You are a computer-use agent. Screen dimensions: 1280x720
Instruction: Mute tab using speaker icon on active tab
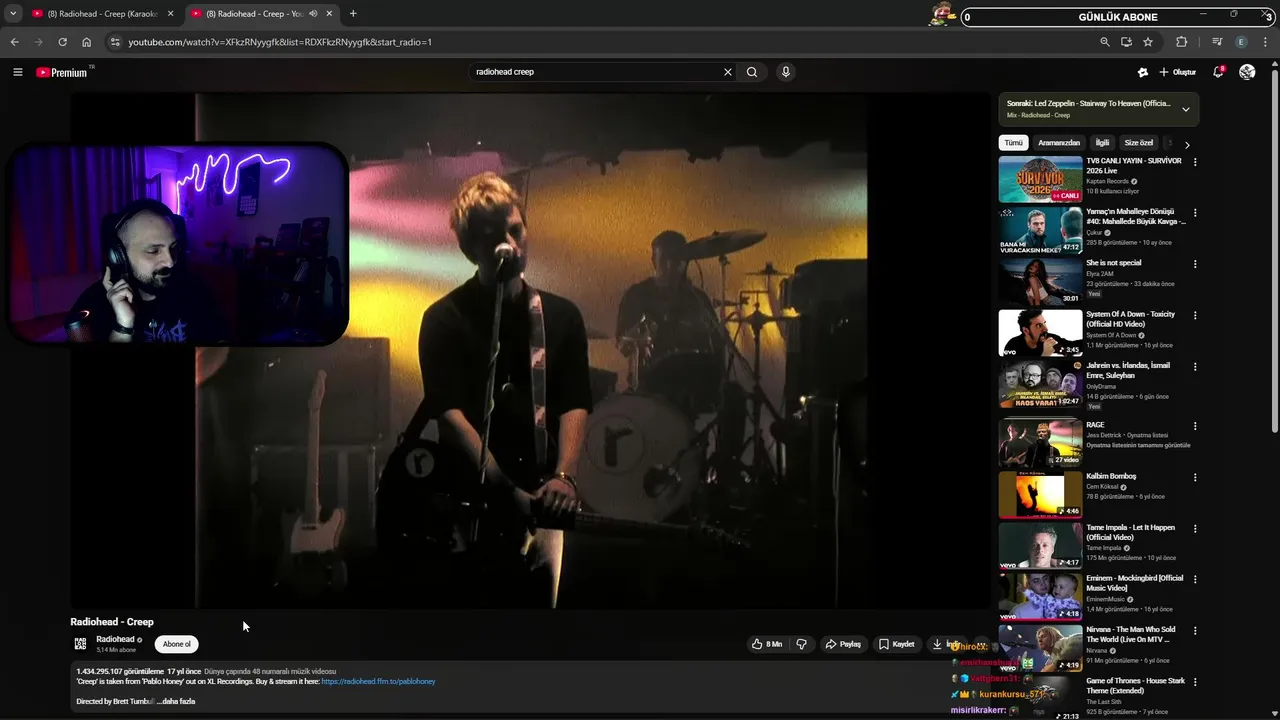[314, 14]
